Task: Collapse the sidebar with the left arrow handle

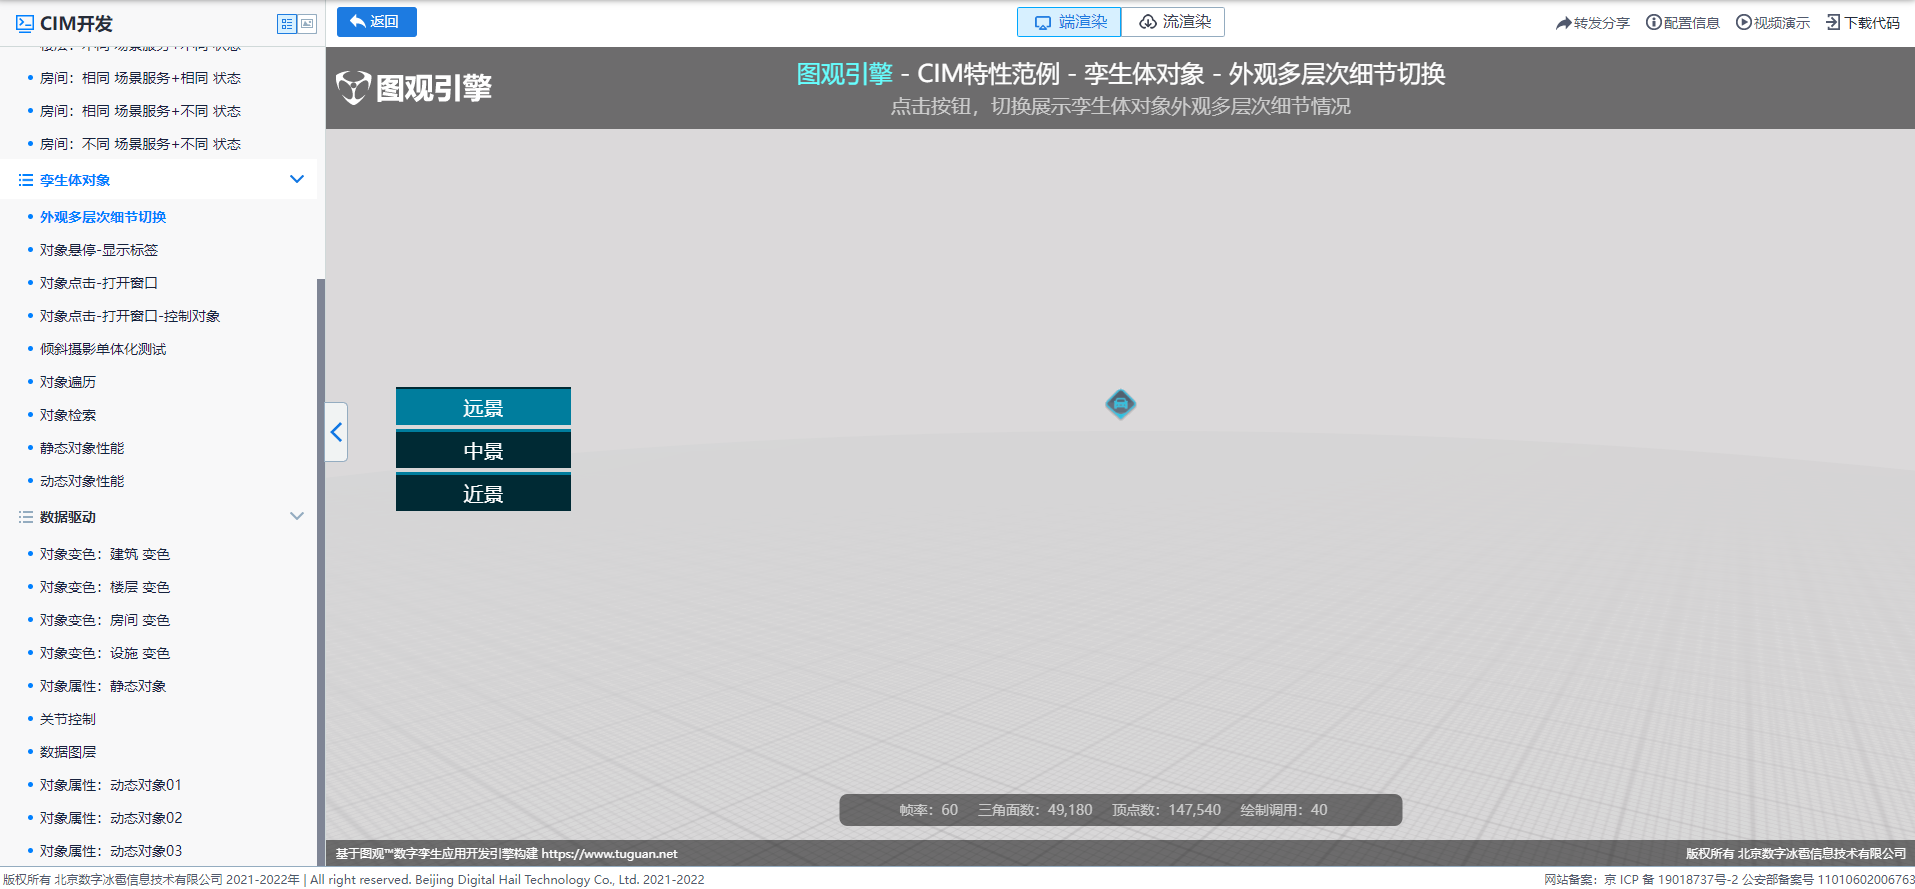Action: [x=336, y=432]
